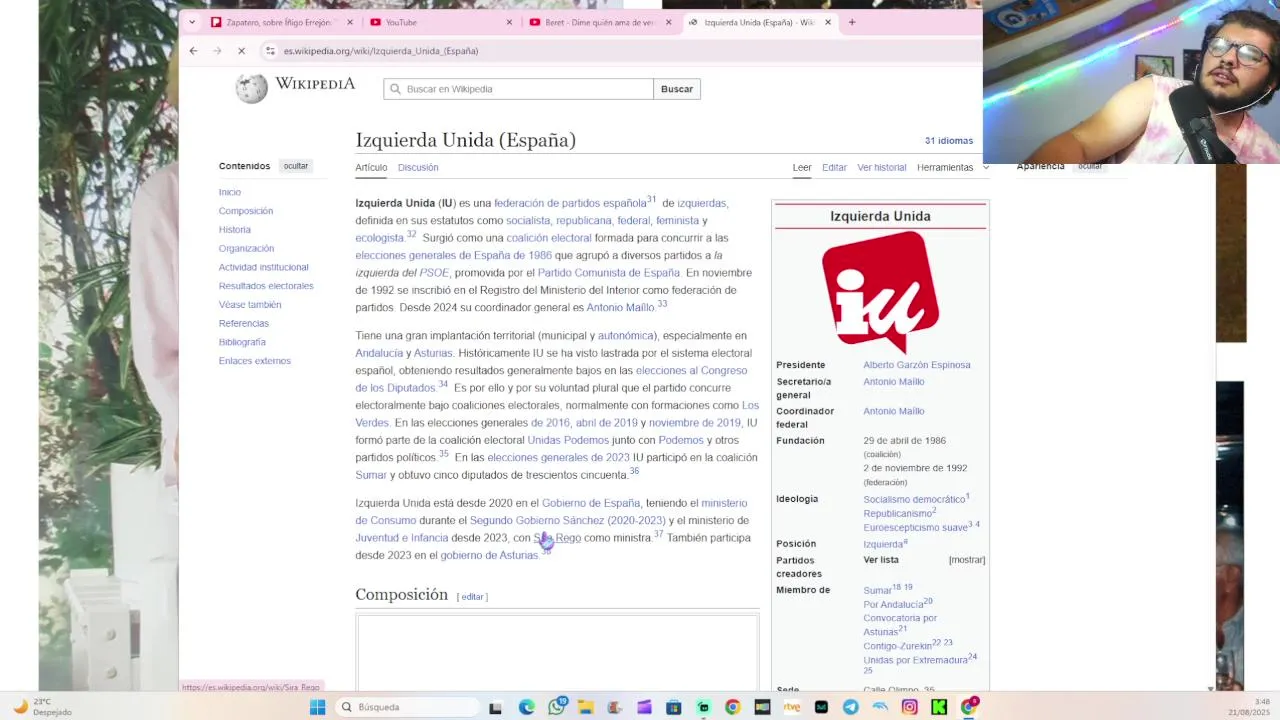Open the Gobierno de España link
This screenshot has height=720, width=1280.
tap(591, 503)
